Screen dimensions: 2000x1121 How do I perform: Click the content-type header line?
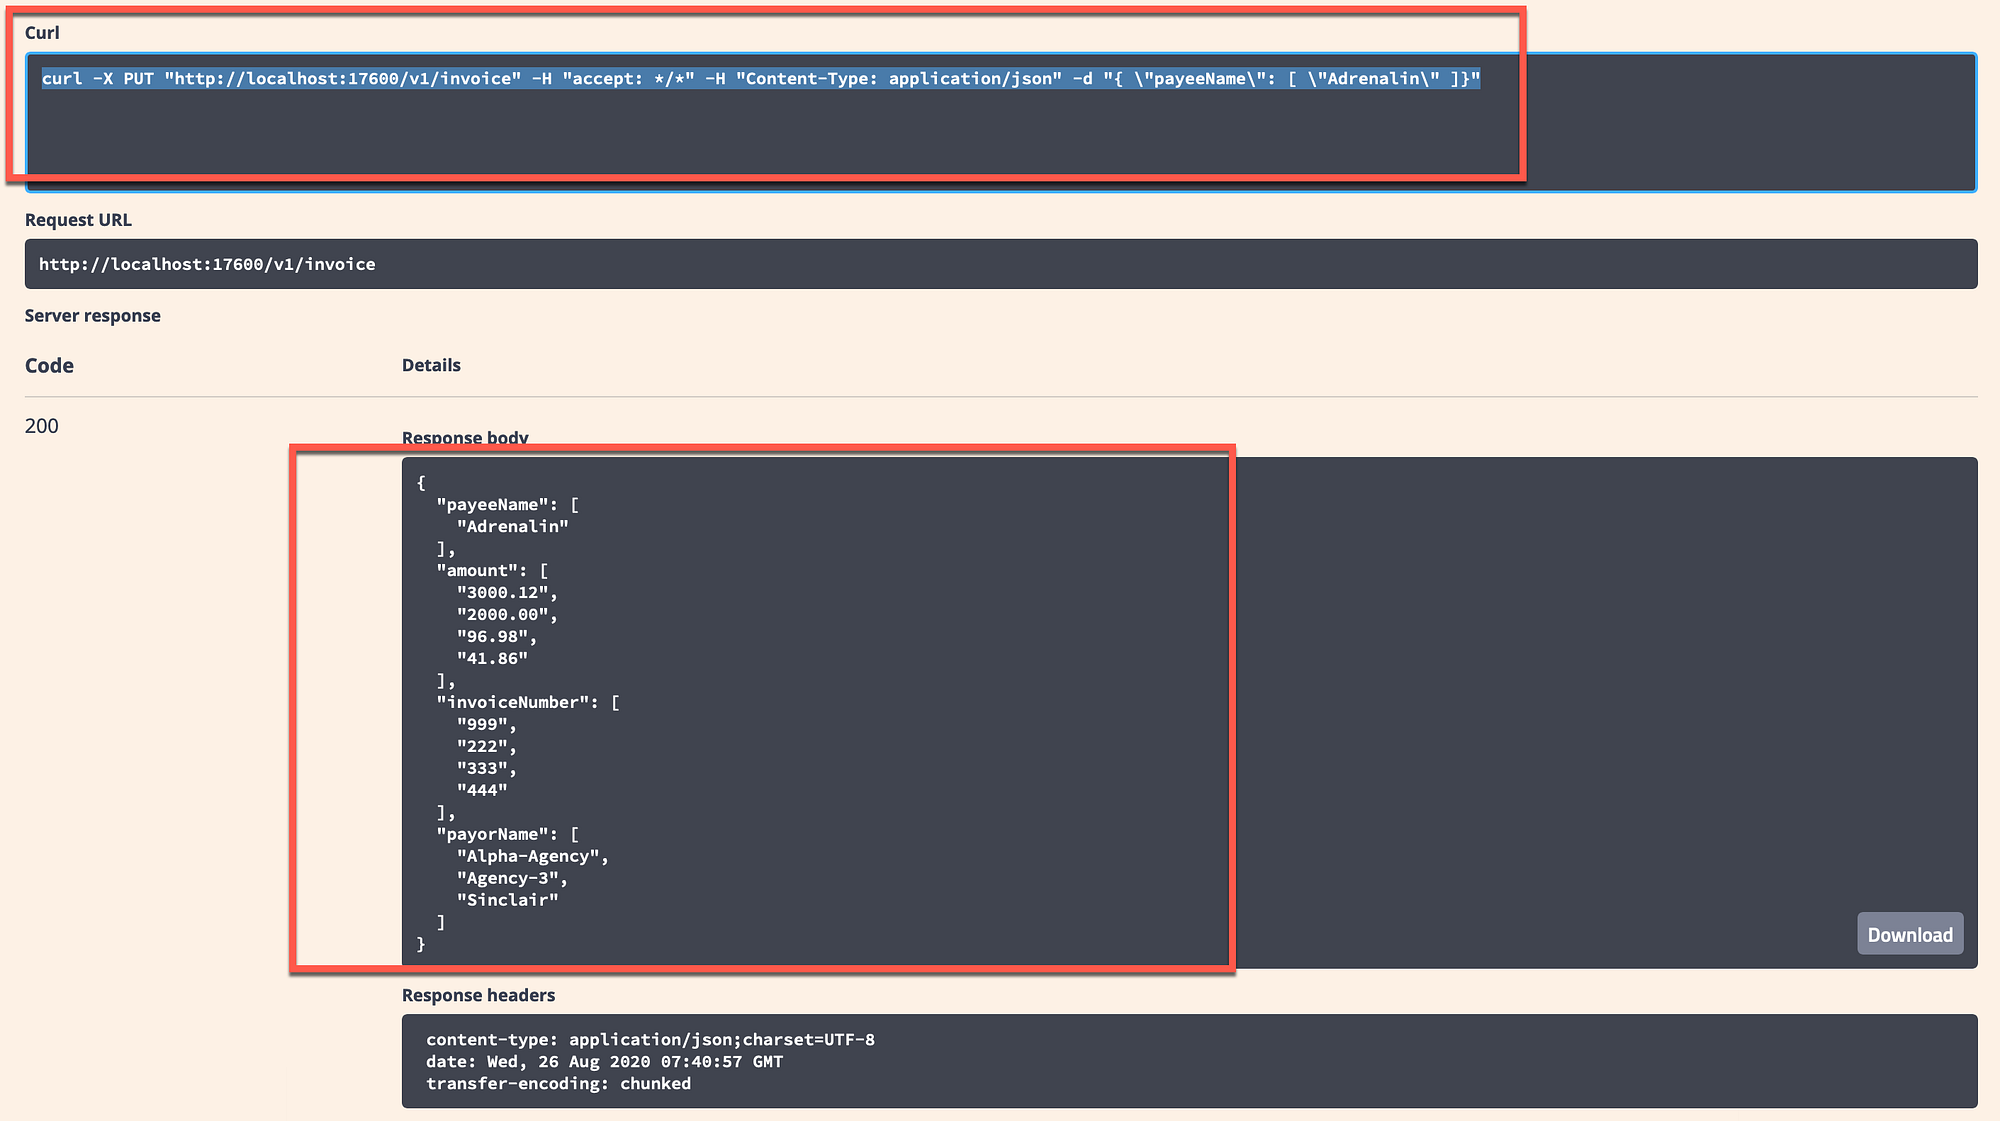coord(650,1039)
